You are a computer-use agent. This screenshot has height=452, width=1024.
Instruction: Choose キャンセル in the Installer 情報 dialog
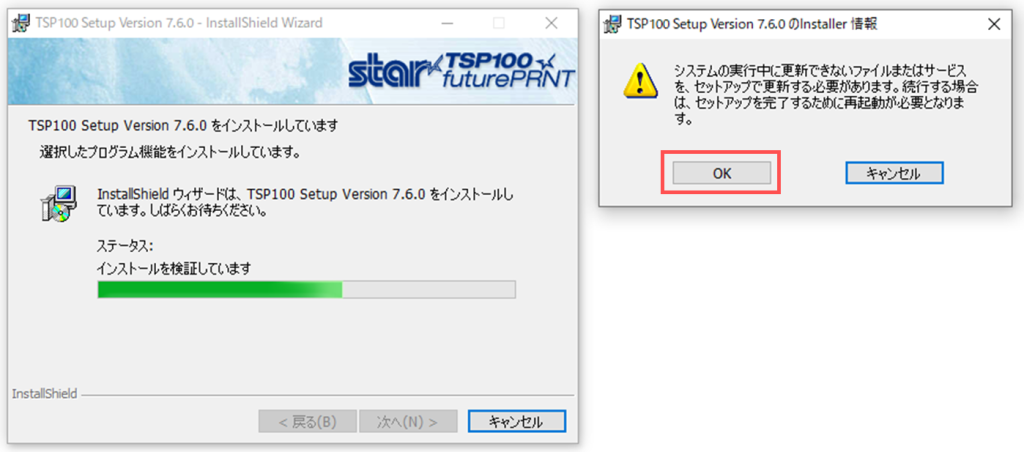pyautogui.click(x=894, y=173)
